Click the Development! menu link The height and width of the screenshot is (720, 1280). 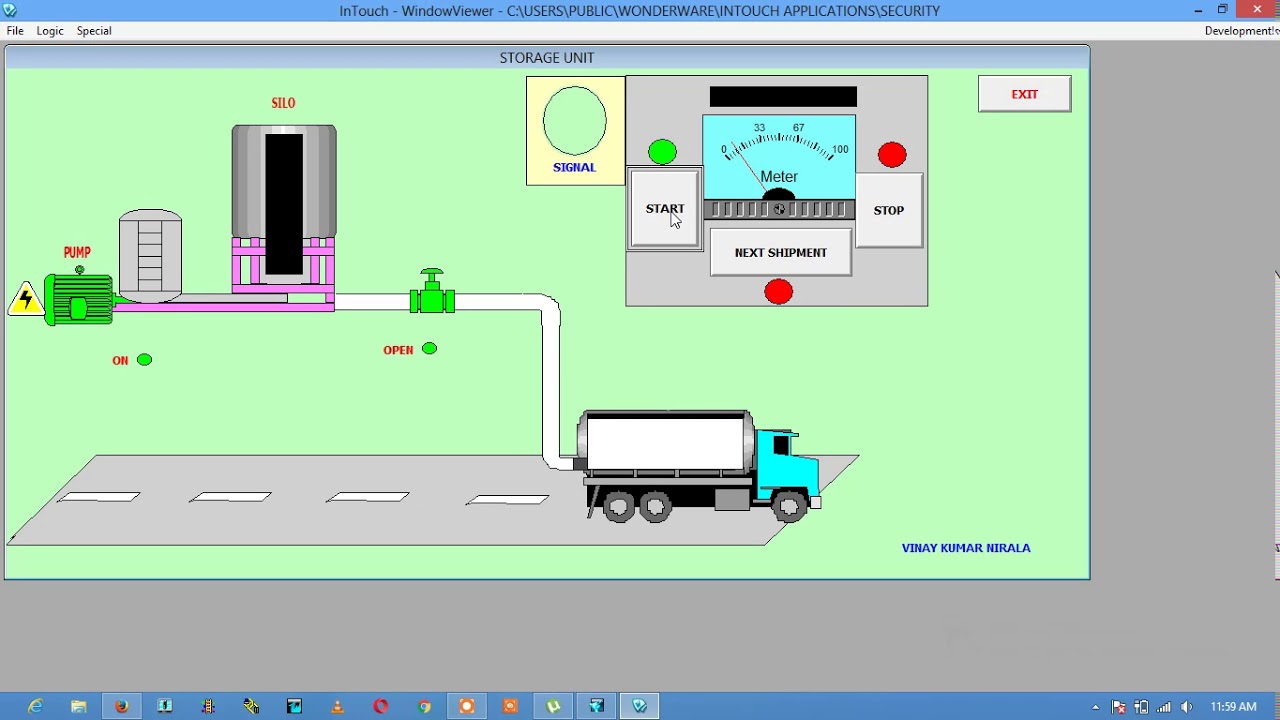pyautogui.click(x=1241, y=31)
